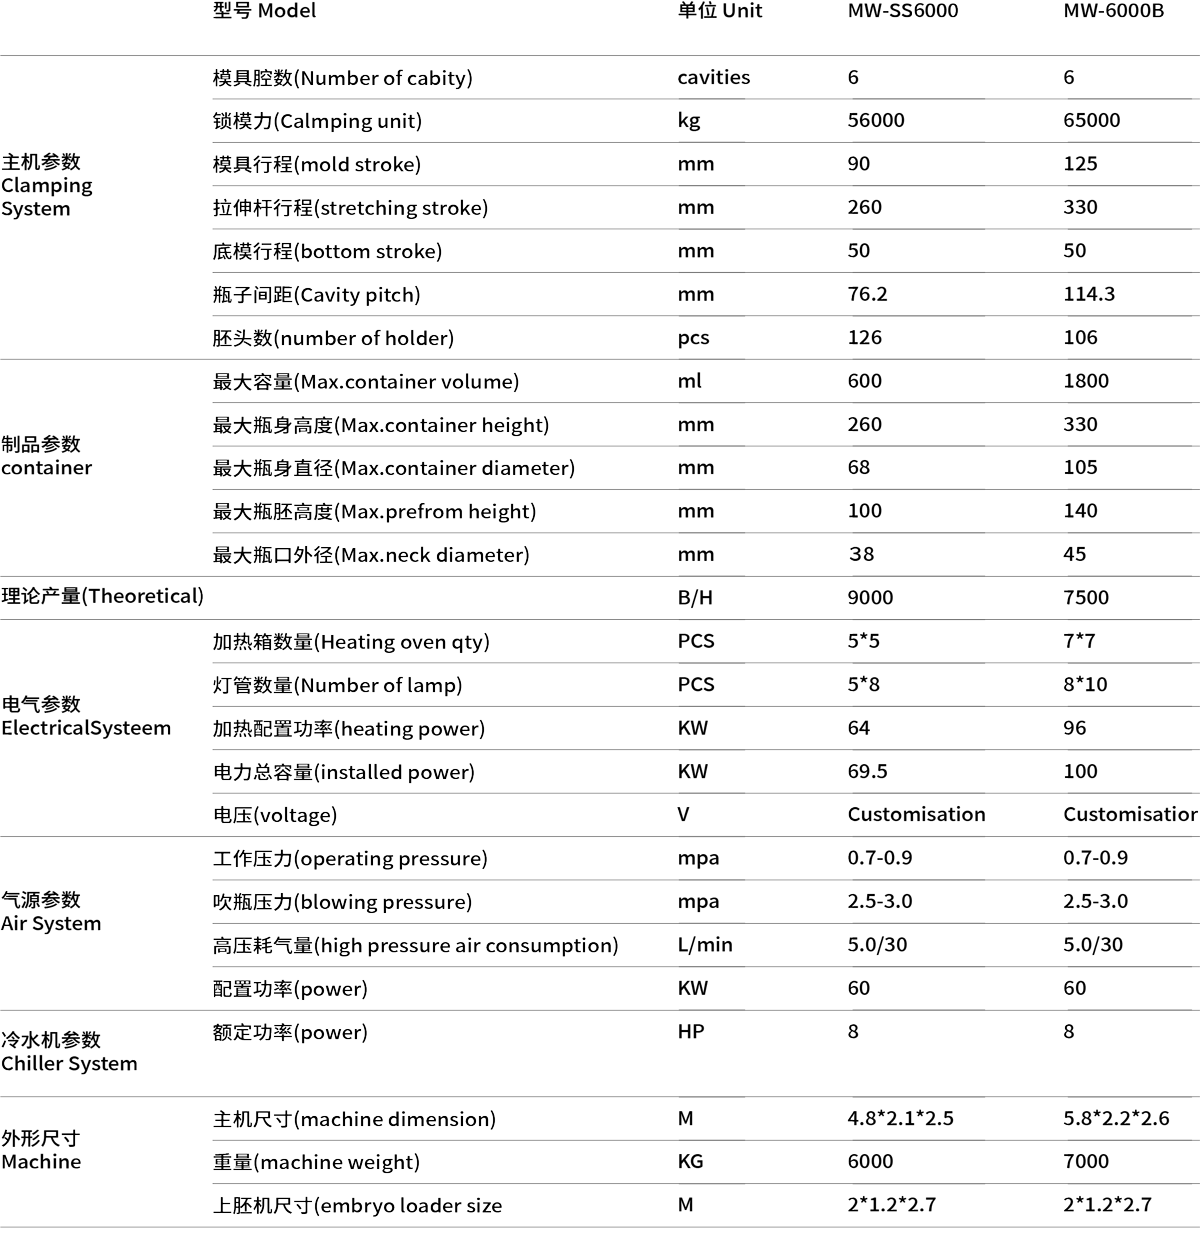
Task: Click the bottom stroke label
Action: (327, 251)
